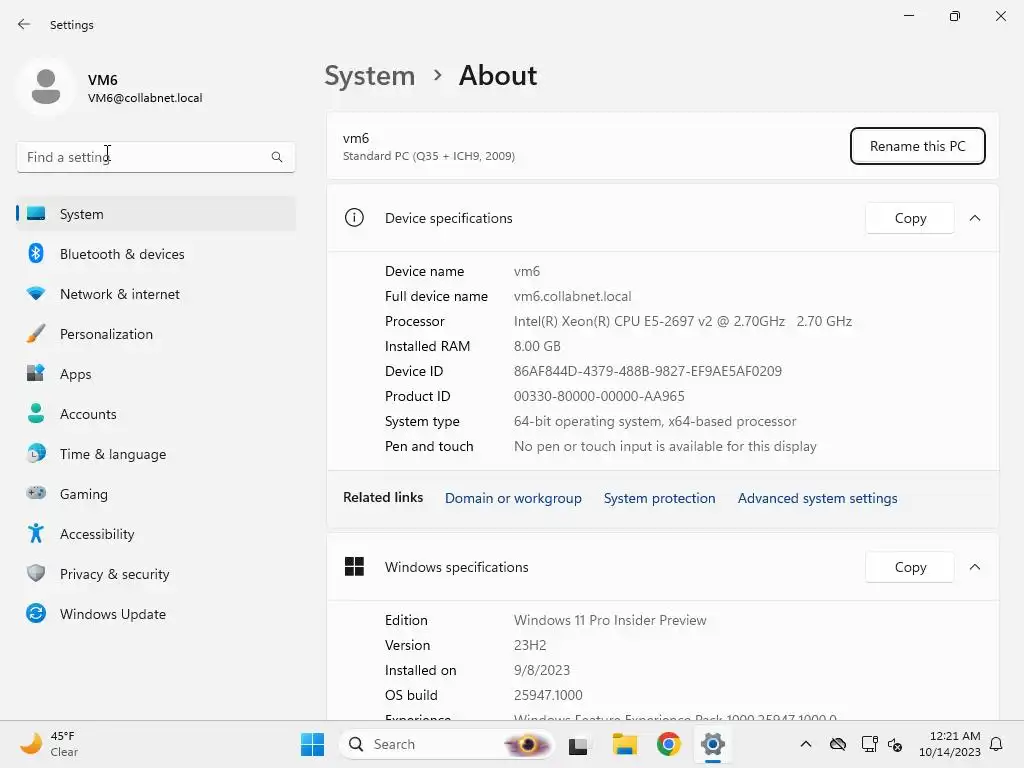Image resolution: width=1024 pixels, height=768 pixels.
Task: Select the Gaming menu entry
Action: coord(156,493)
